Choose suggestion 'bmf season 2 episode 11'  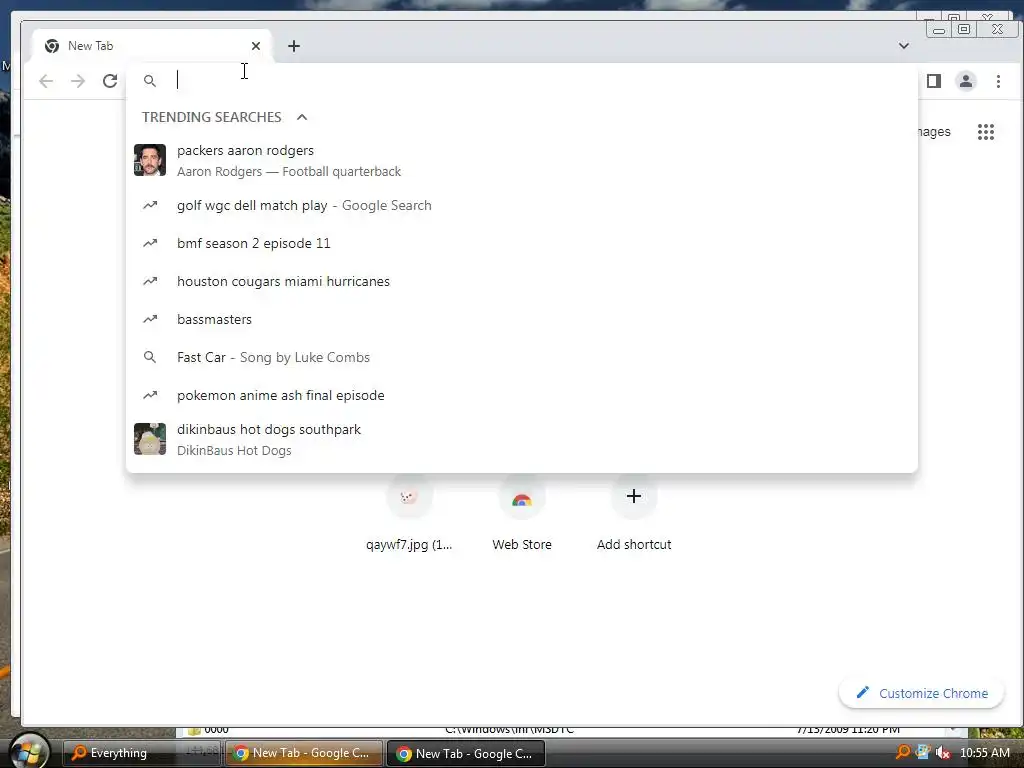tap(521, 243)
